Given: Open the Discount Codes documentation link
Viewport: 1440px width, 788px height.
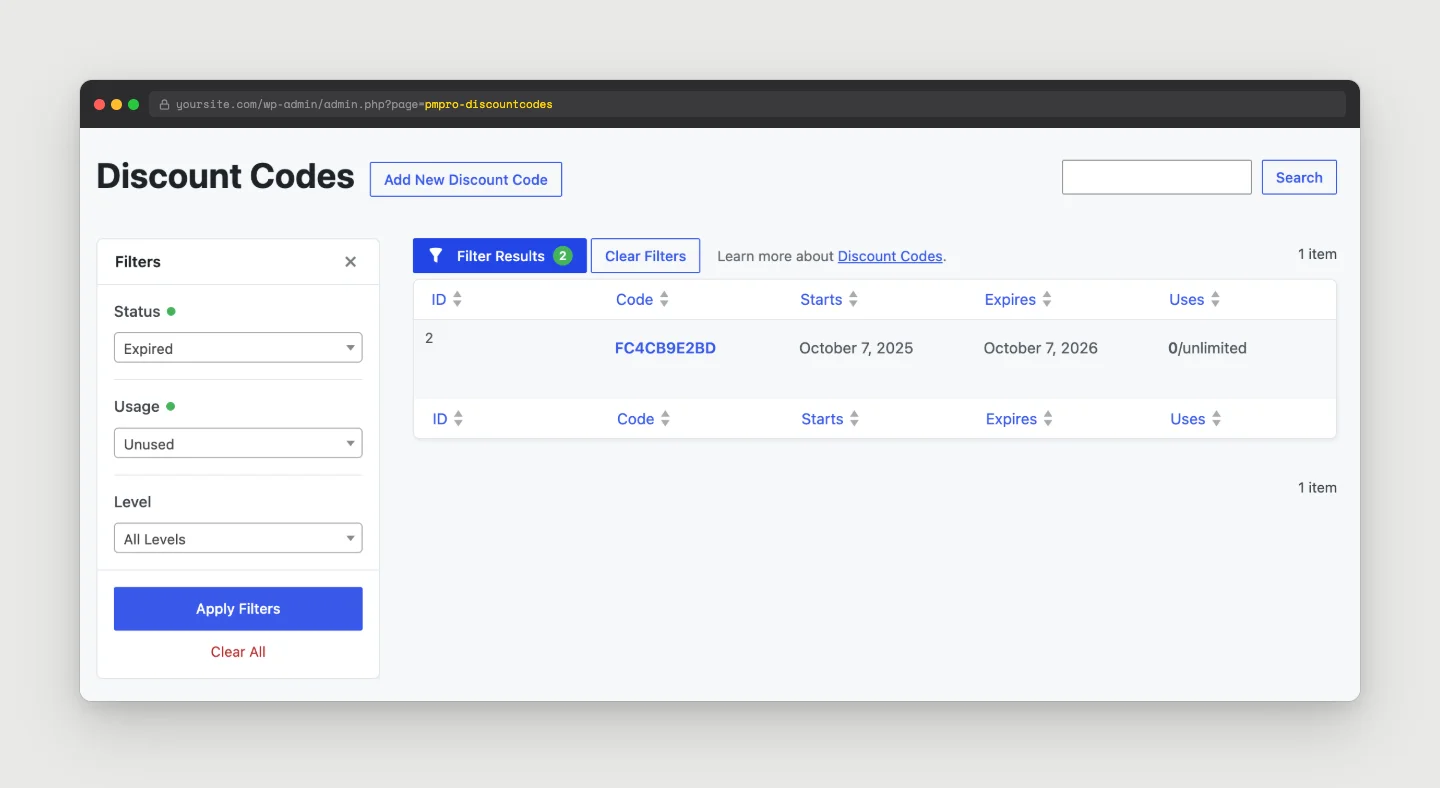Looking at the screenshot, I should 890,256.
